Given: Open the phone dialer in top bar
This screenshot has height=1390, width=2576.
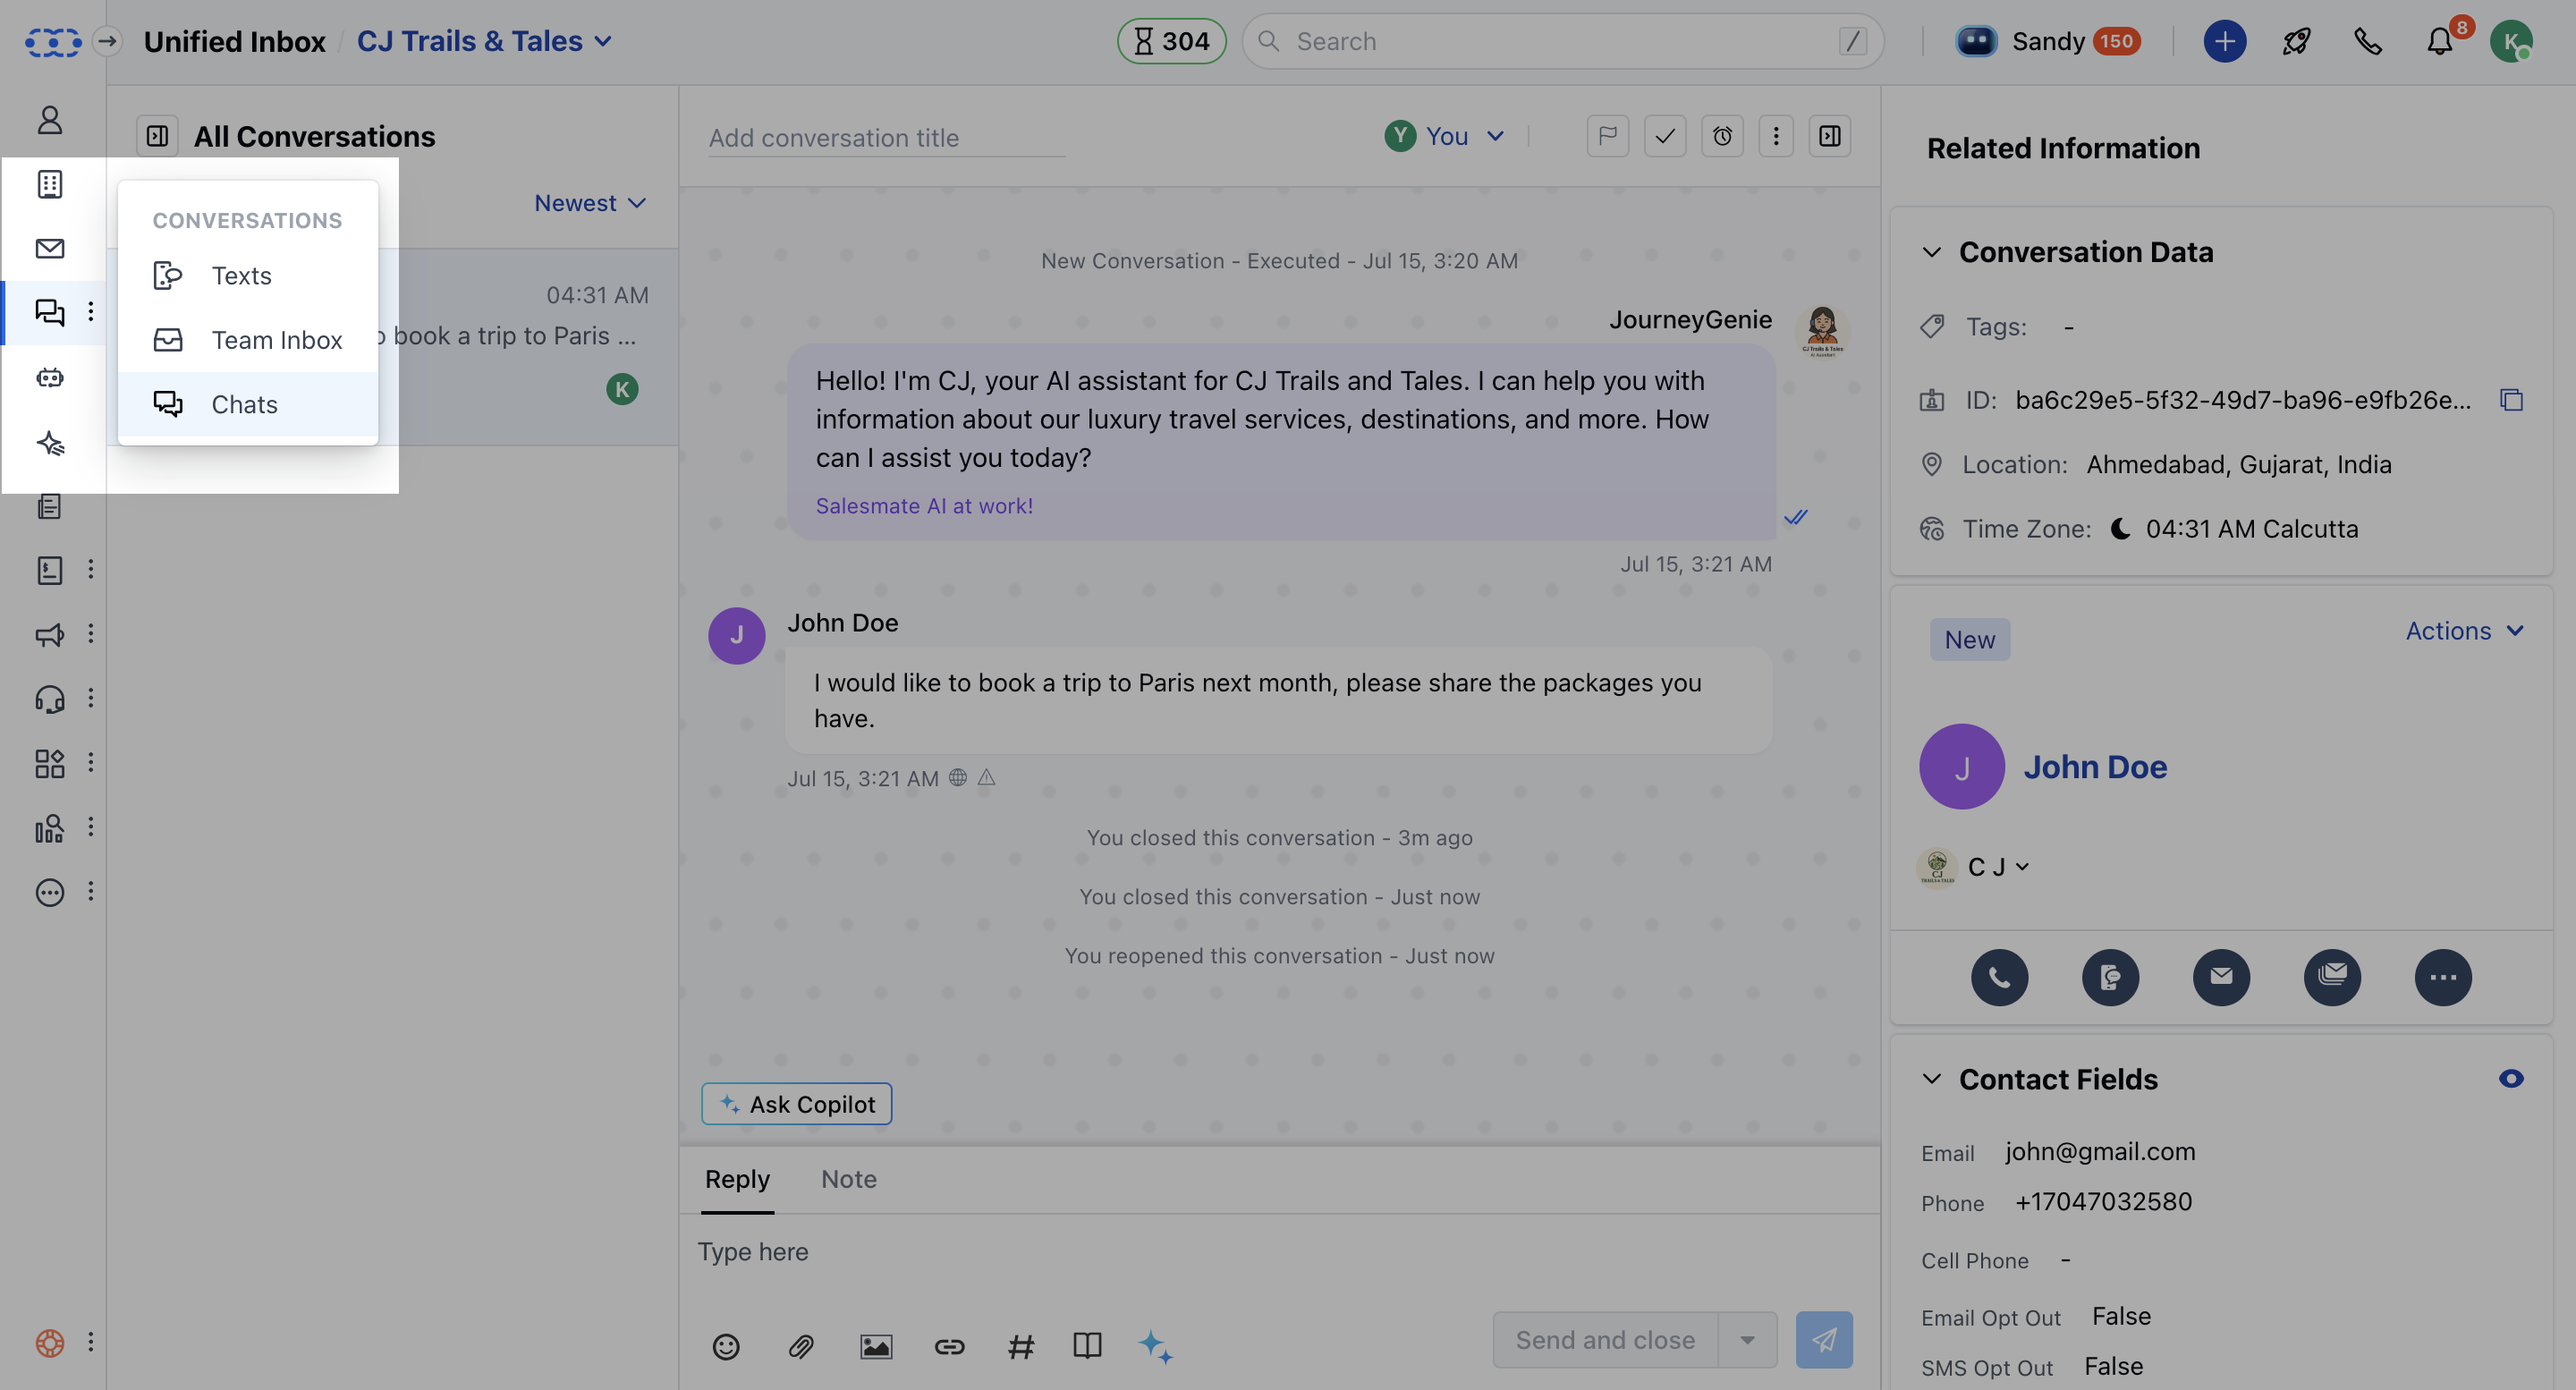Looking at the screenshot, I should (2368, 41).
